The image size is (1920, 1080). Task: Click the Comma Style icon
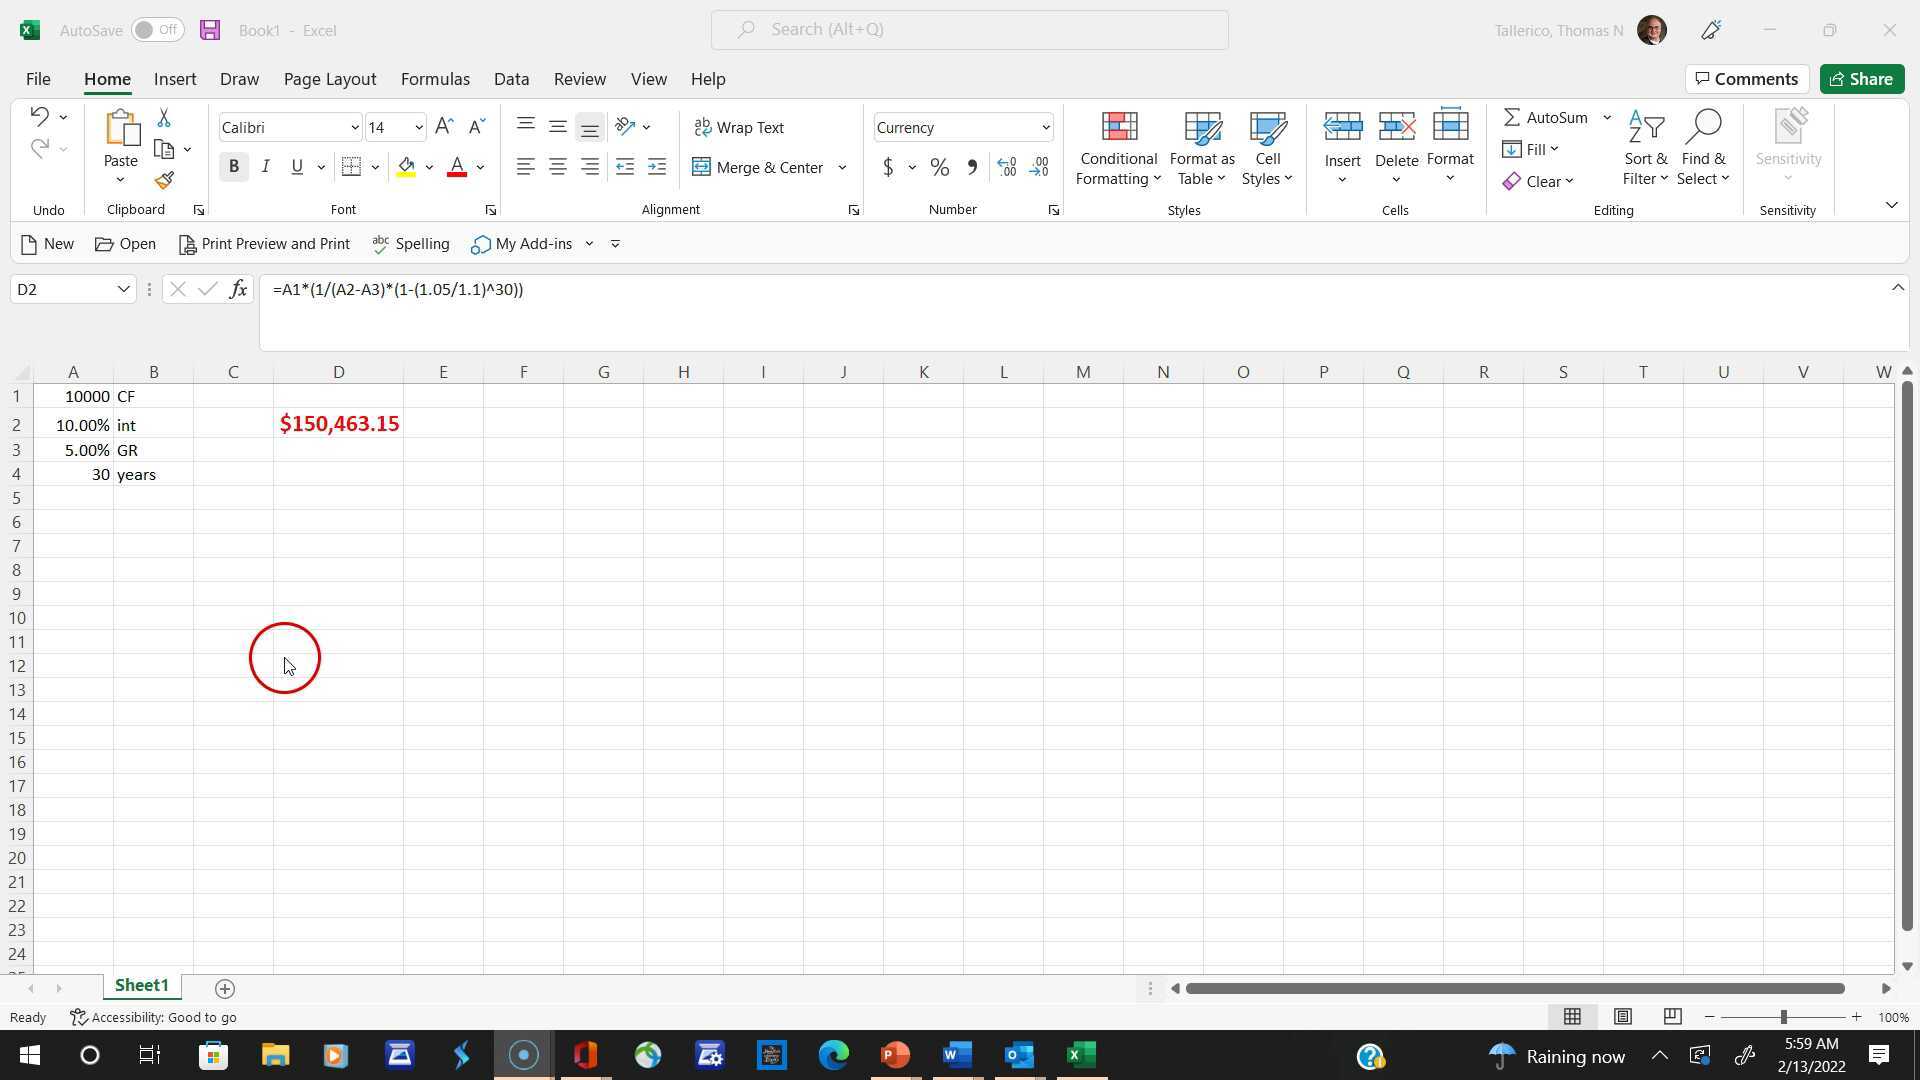[971, 167]
